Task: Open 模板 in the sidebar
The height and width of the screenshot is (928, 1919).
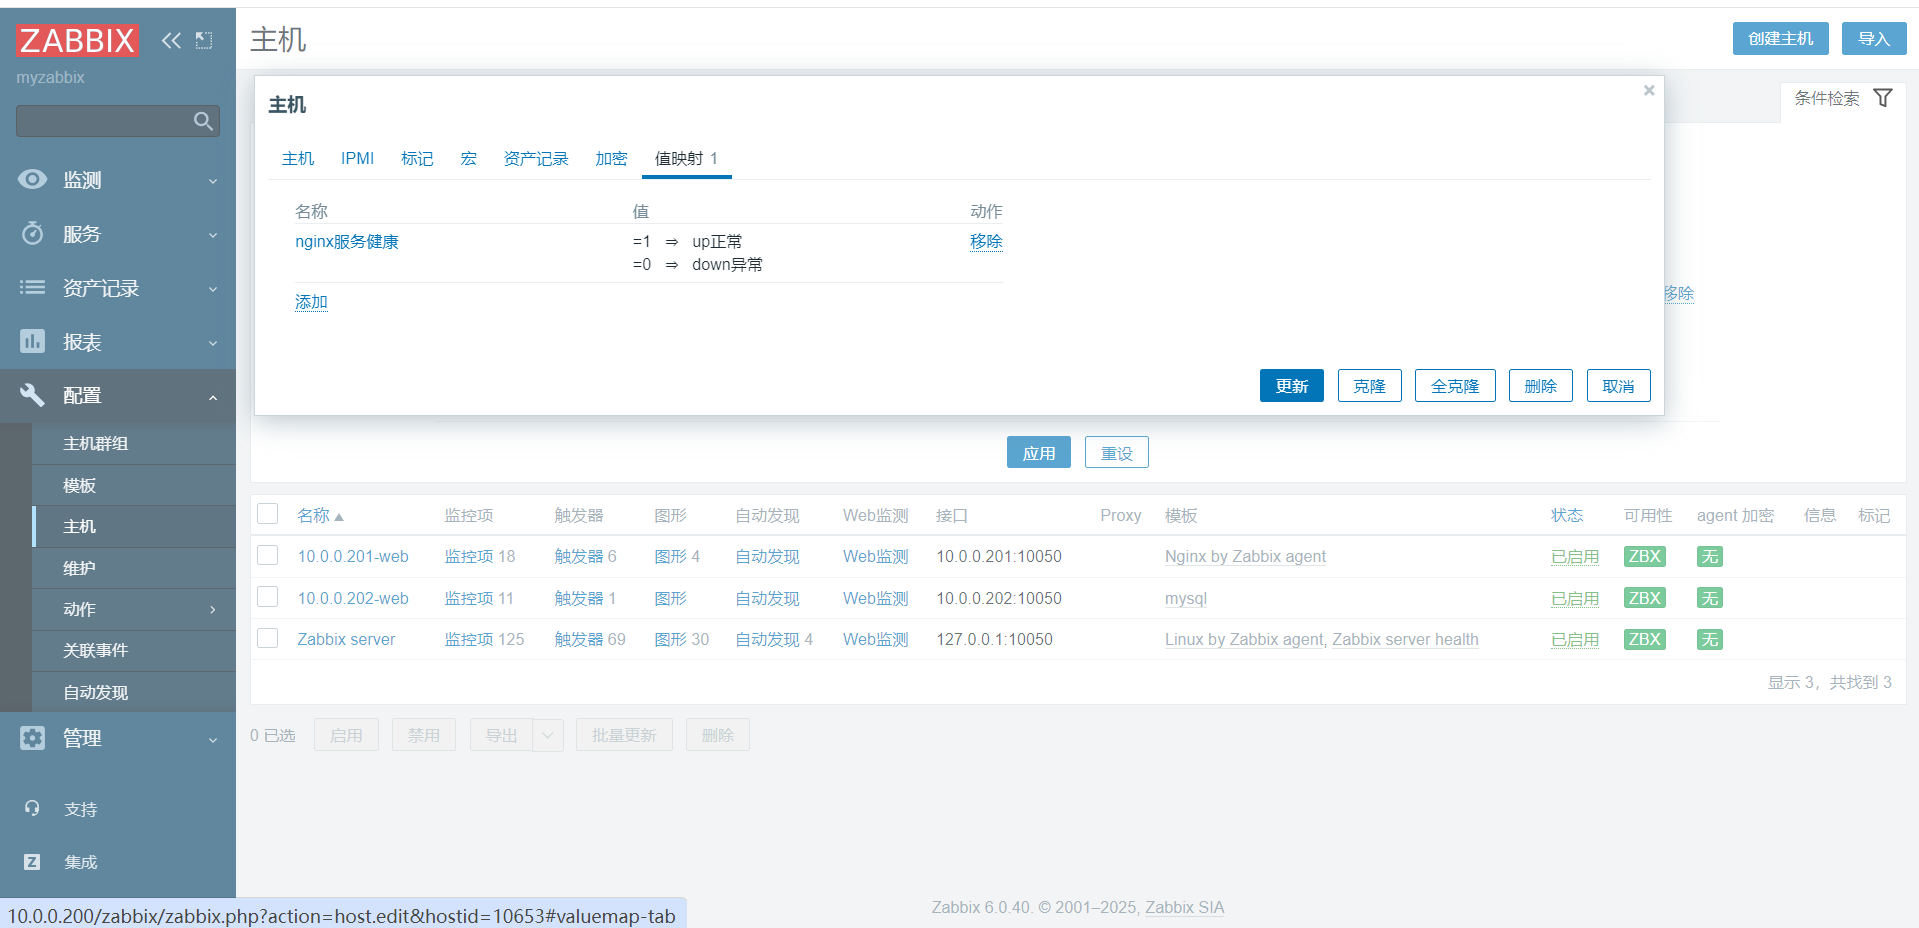Action: click(x=134, y=486)
